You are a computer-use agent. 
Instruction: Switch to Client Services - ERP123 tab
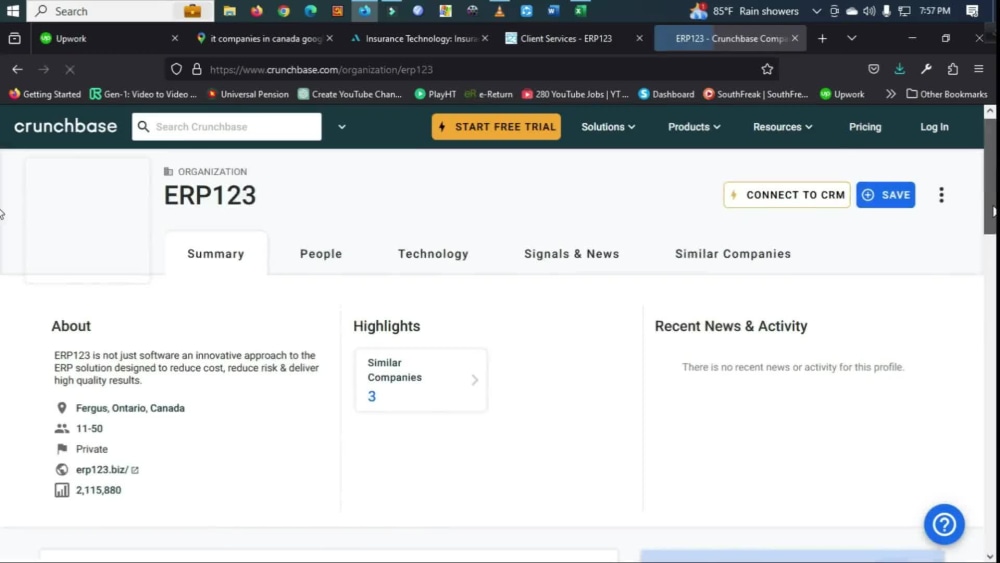click(x=573, y=39)
